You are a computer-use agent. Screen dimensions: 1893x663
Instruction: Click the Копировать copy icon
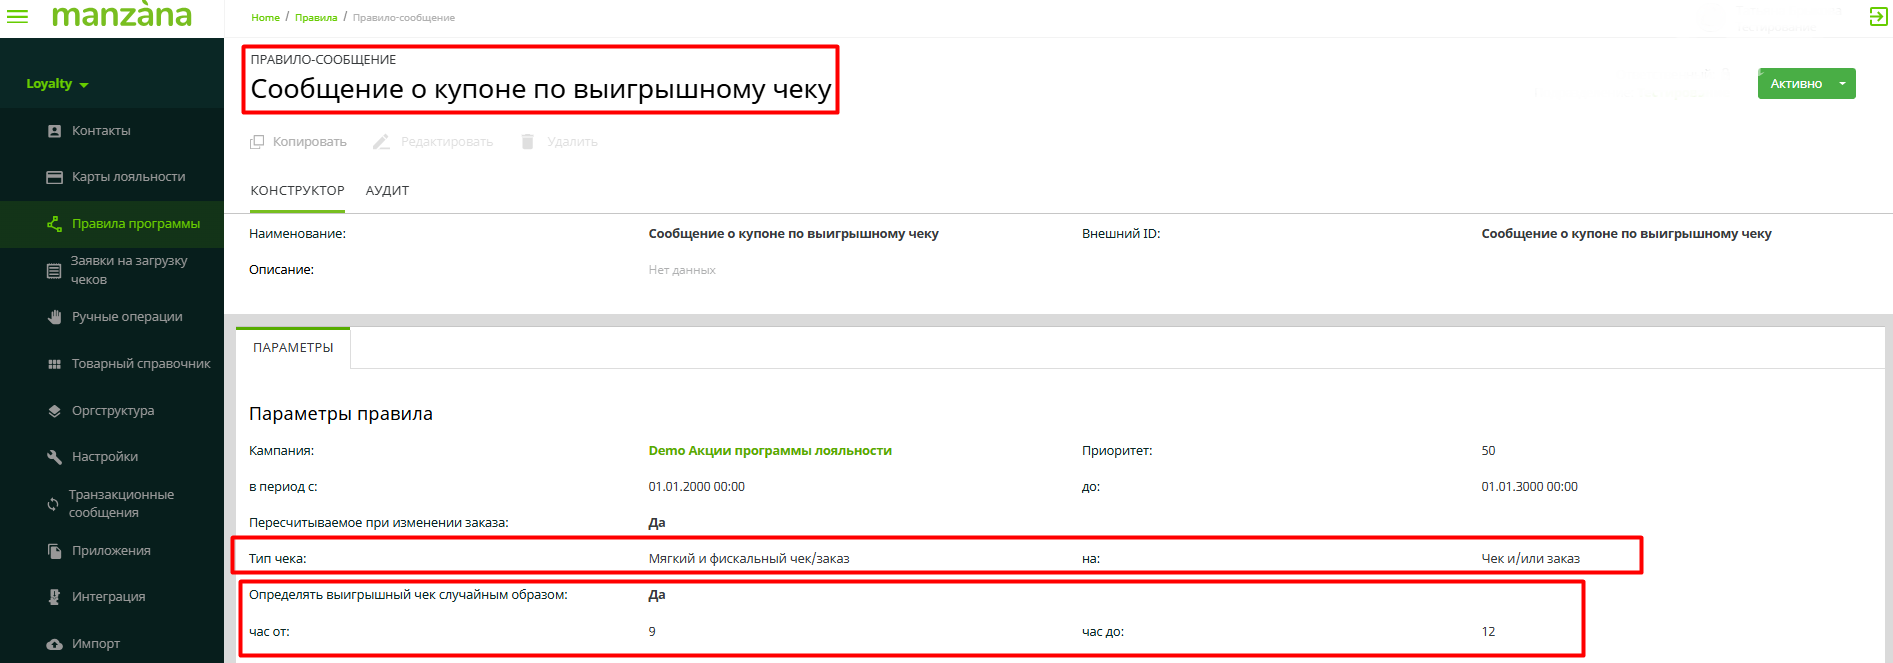click(x=257, y=142)
